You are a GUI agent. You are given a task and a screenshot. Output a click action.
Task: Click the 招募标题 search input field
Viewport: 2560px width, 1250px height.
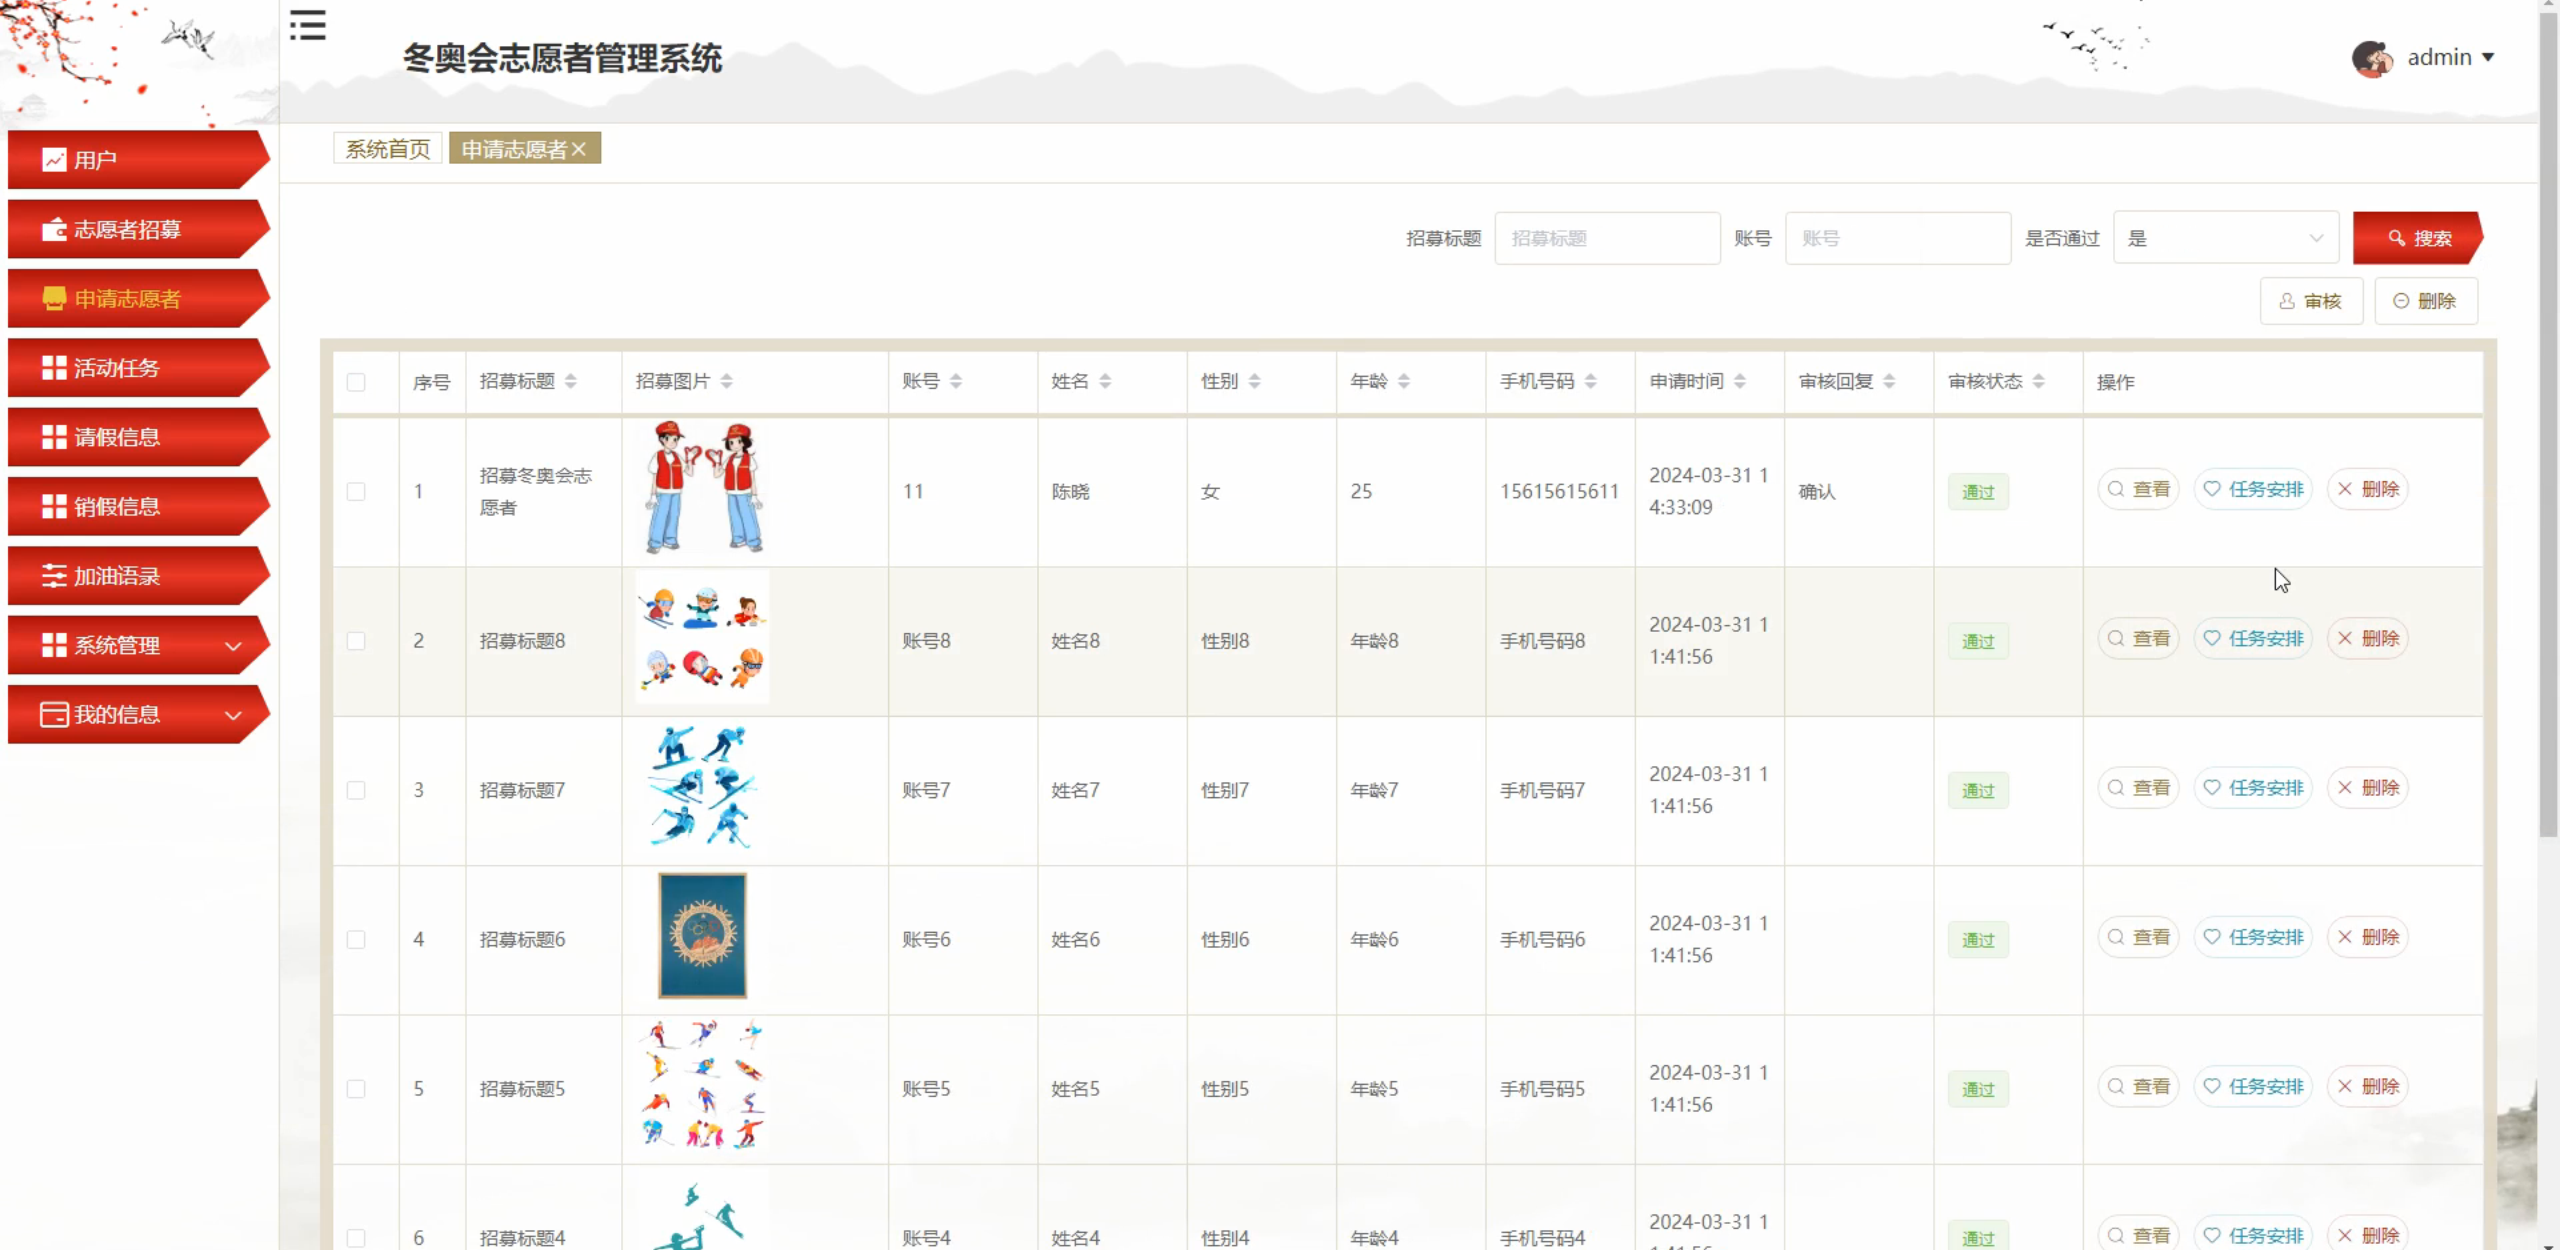tap(1606, 238)
